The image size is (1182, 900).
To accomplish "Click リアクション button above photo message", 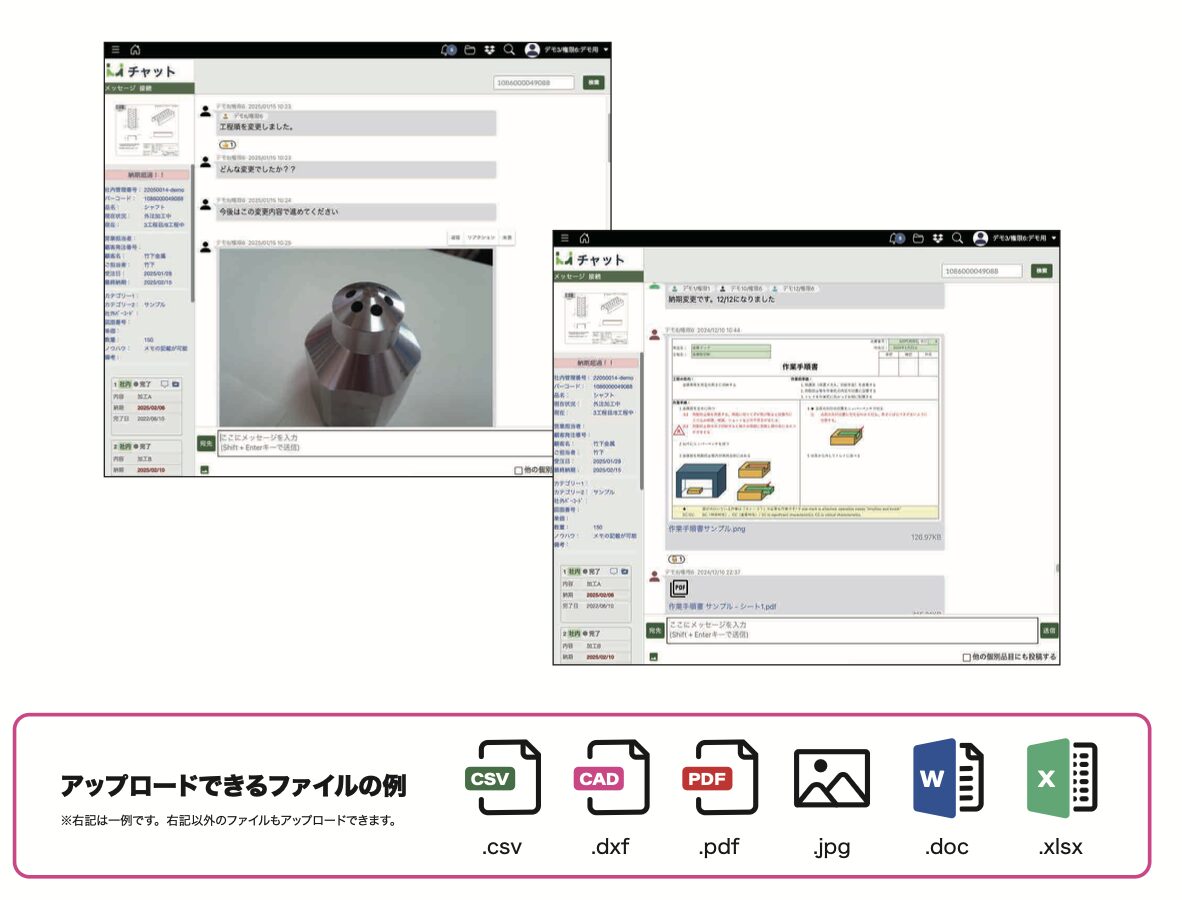I will [481, 237].
